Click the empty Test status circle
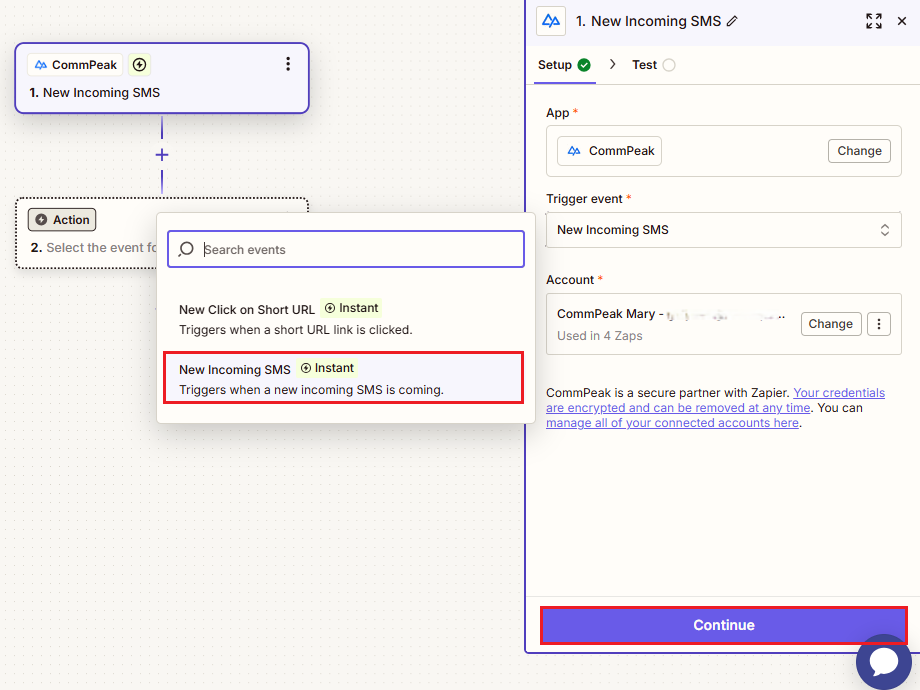The height and width of the screenshot is (690, 920). point(669,65)
